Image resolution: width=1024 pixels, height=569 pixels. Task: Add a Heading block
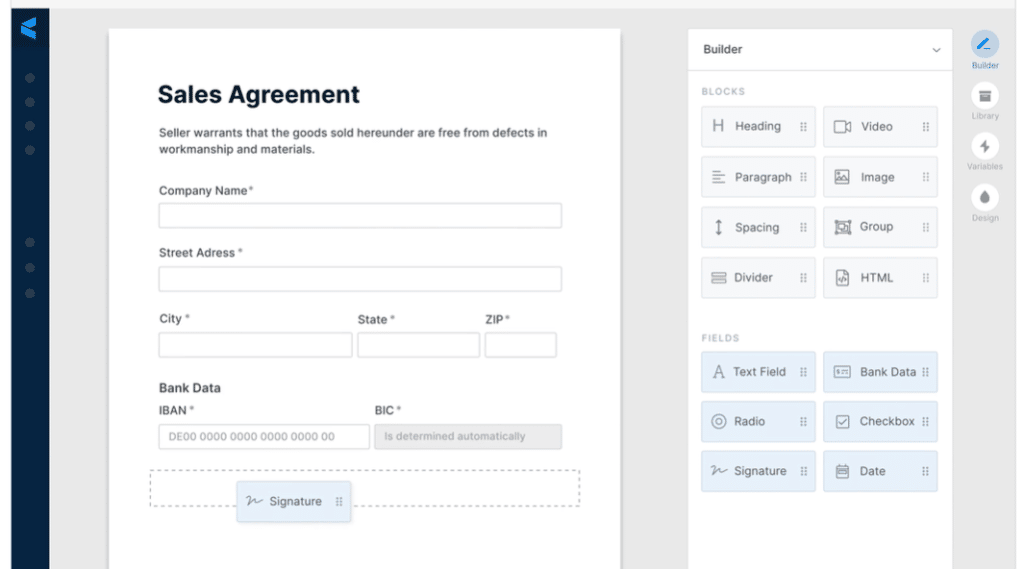point(758,127)
